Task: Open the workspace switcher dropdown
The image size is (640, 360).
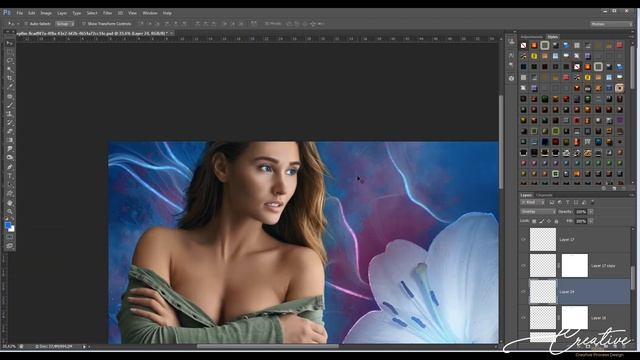Action: tap(611, 24)
